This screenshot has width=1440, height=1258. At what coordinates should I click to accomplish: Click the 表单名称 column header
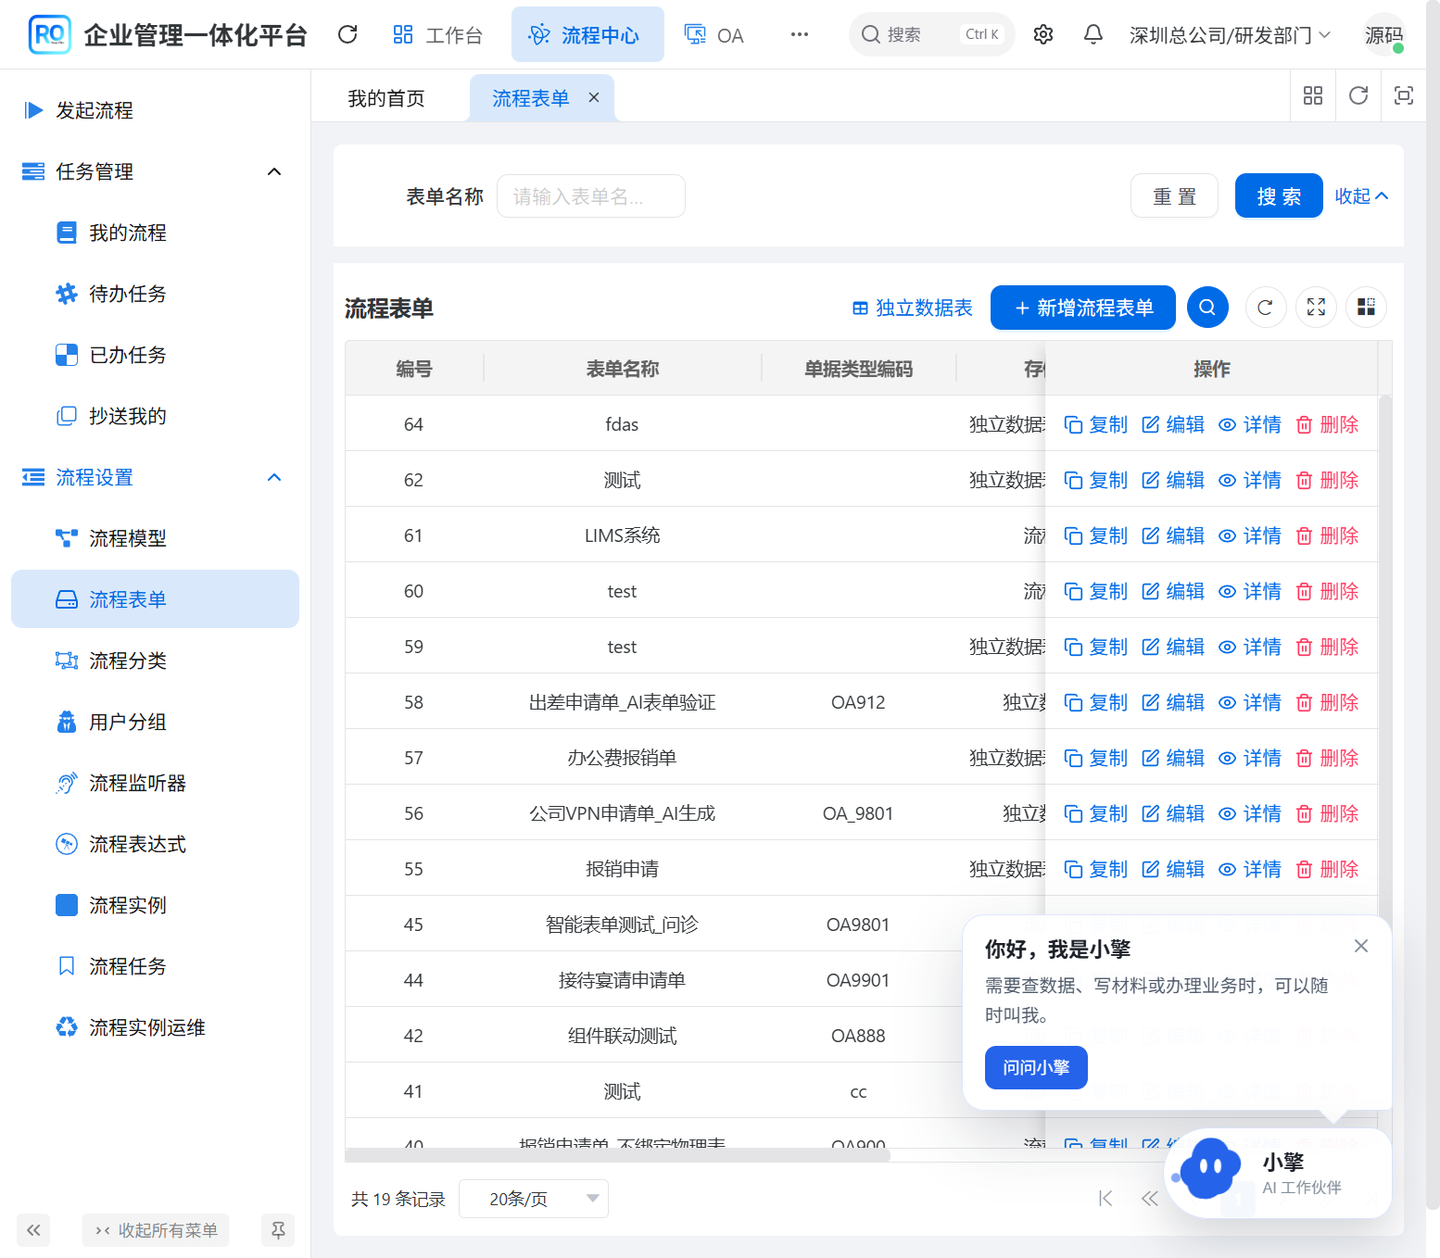click(622, 369)
